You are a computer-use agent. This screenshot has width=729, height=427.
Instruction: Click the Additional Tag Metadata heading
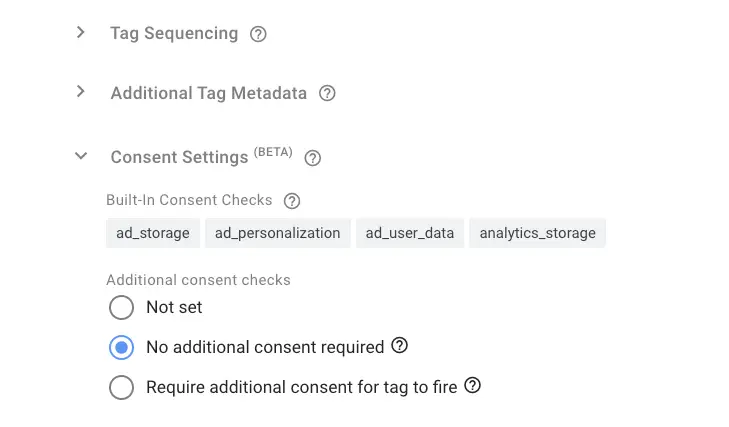click(x=208, y=94)
